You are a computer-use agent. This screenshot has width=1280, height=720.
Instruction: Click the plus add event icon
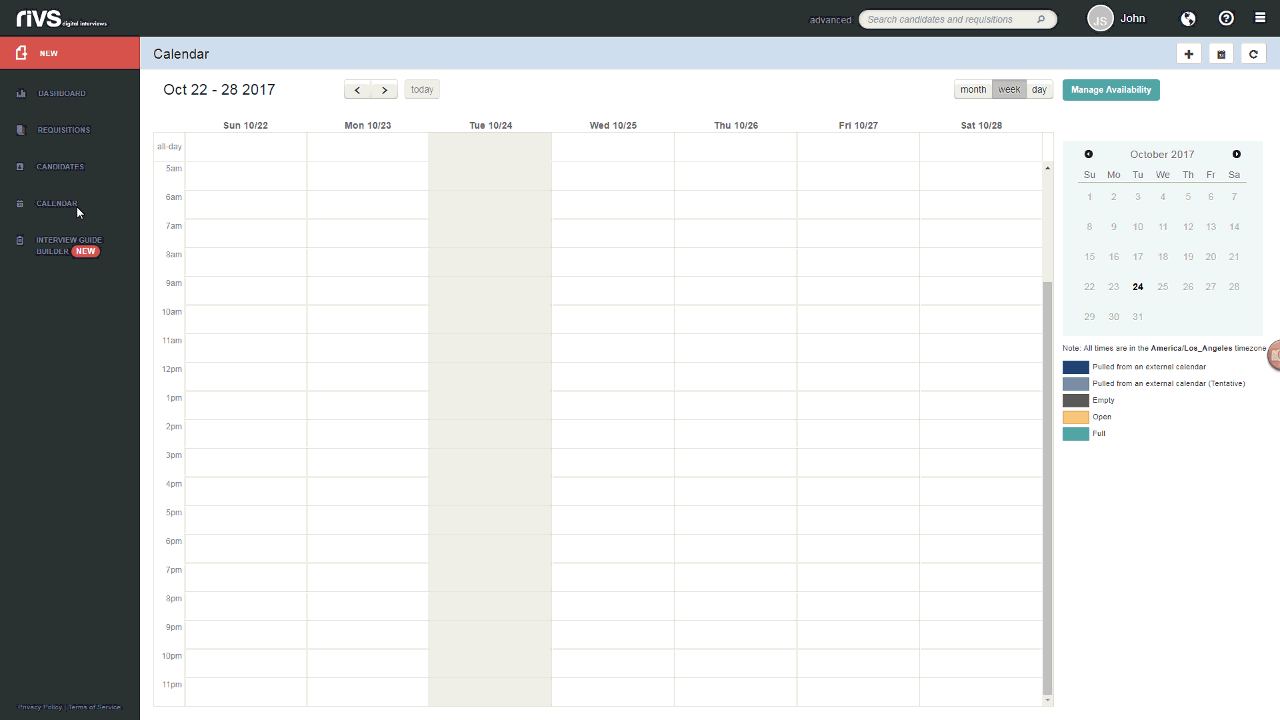pyautogui.click(x=1189, y=54)
